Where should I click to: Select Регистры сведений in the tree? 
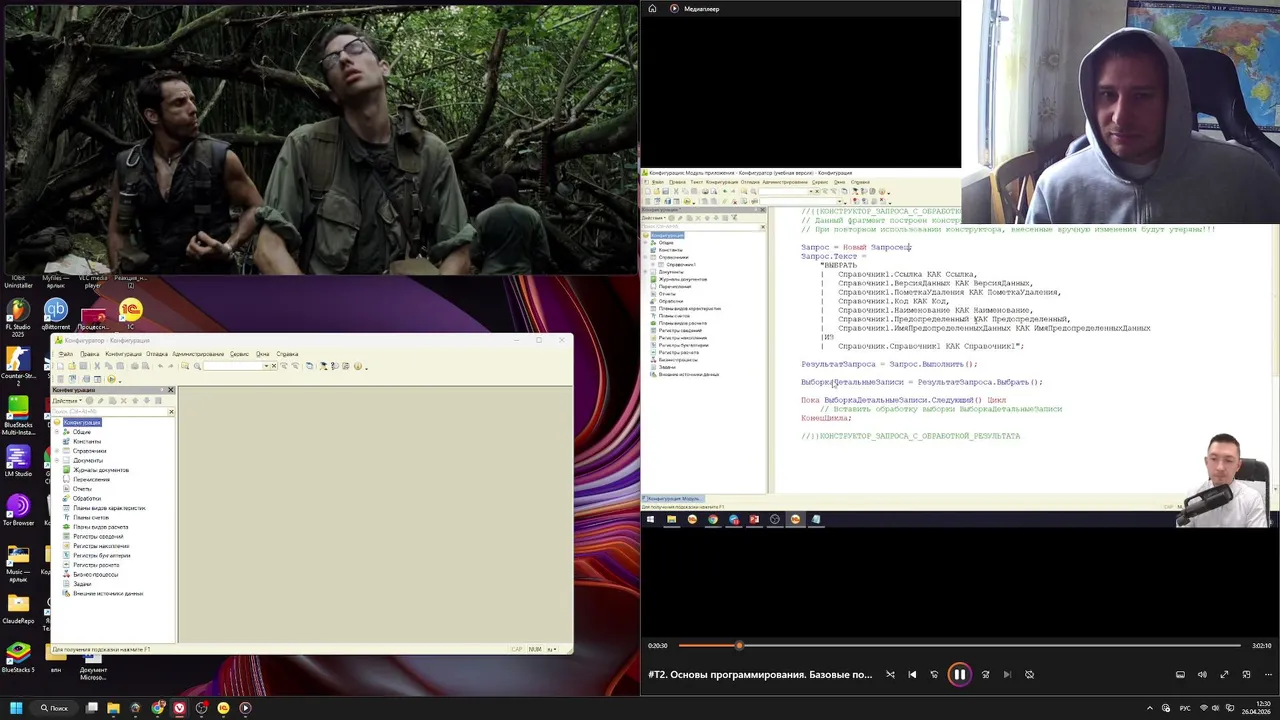click(98, 536)
